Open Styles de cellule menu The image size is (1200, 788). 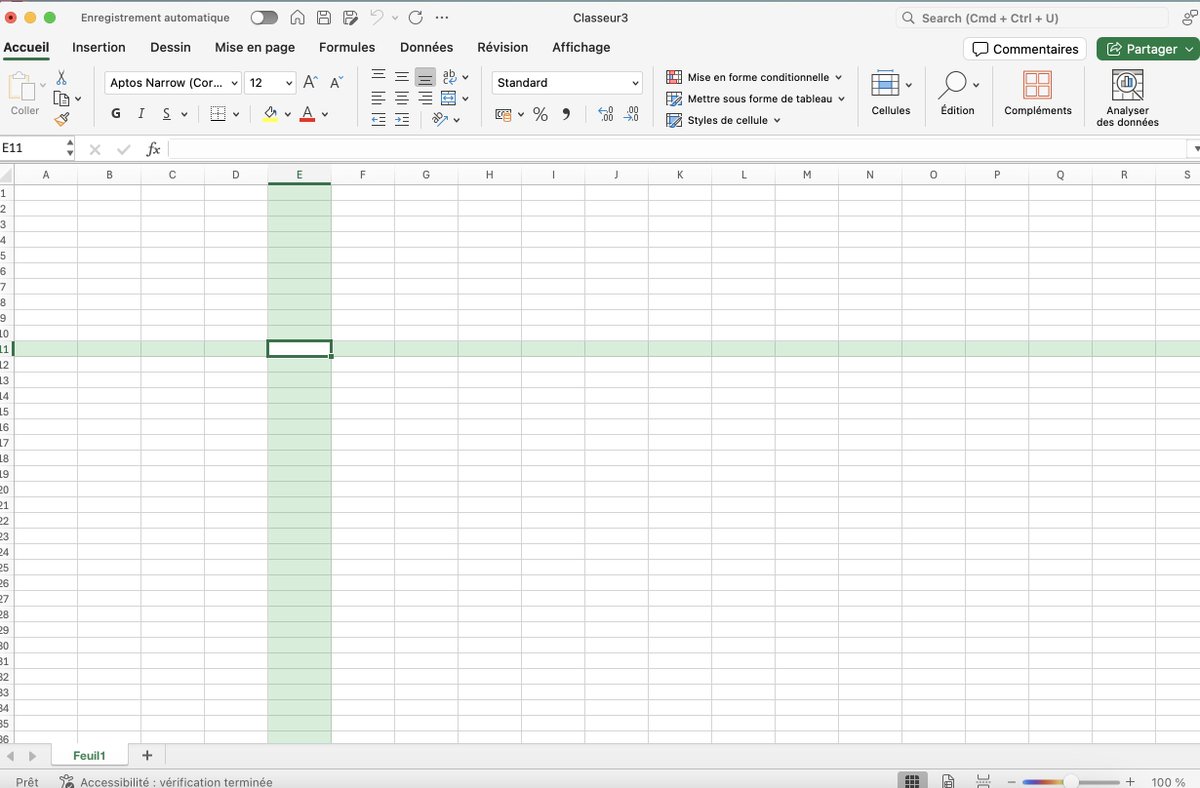click(x=724, y=120)
